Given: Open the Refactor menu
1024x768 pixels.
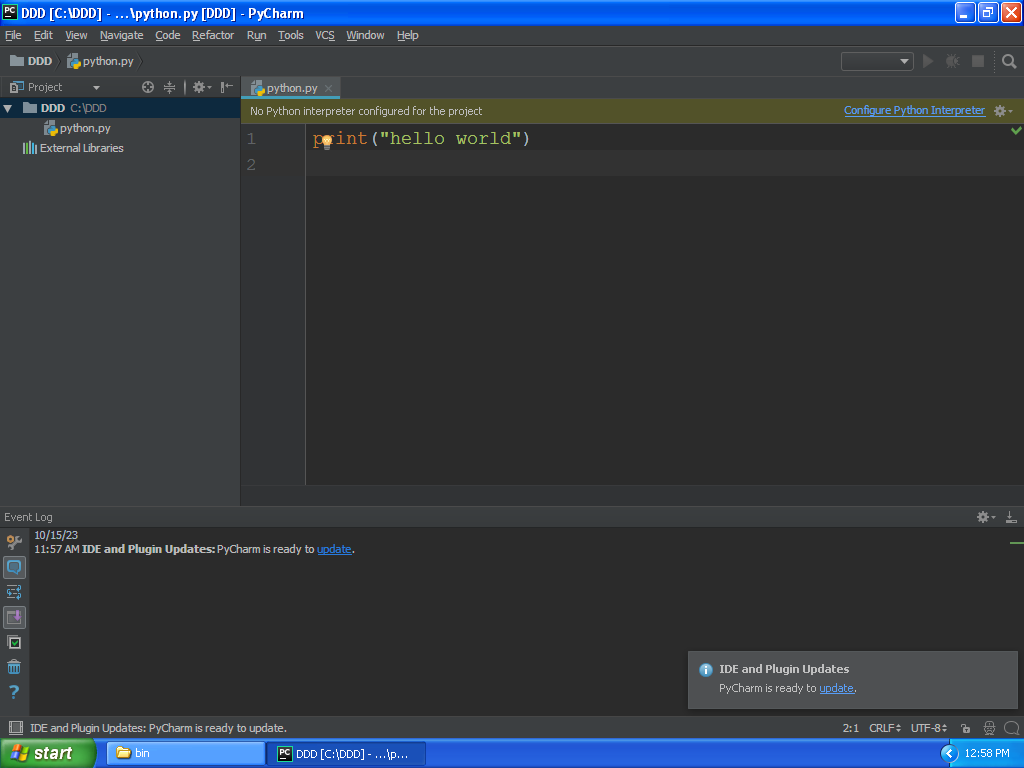Looking at the screenshot, I should [x=213, y=35].
